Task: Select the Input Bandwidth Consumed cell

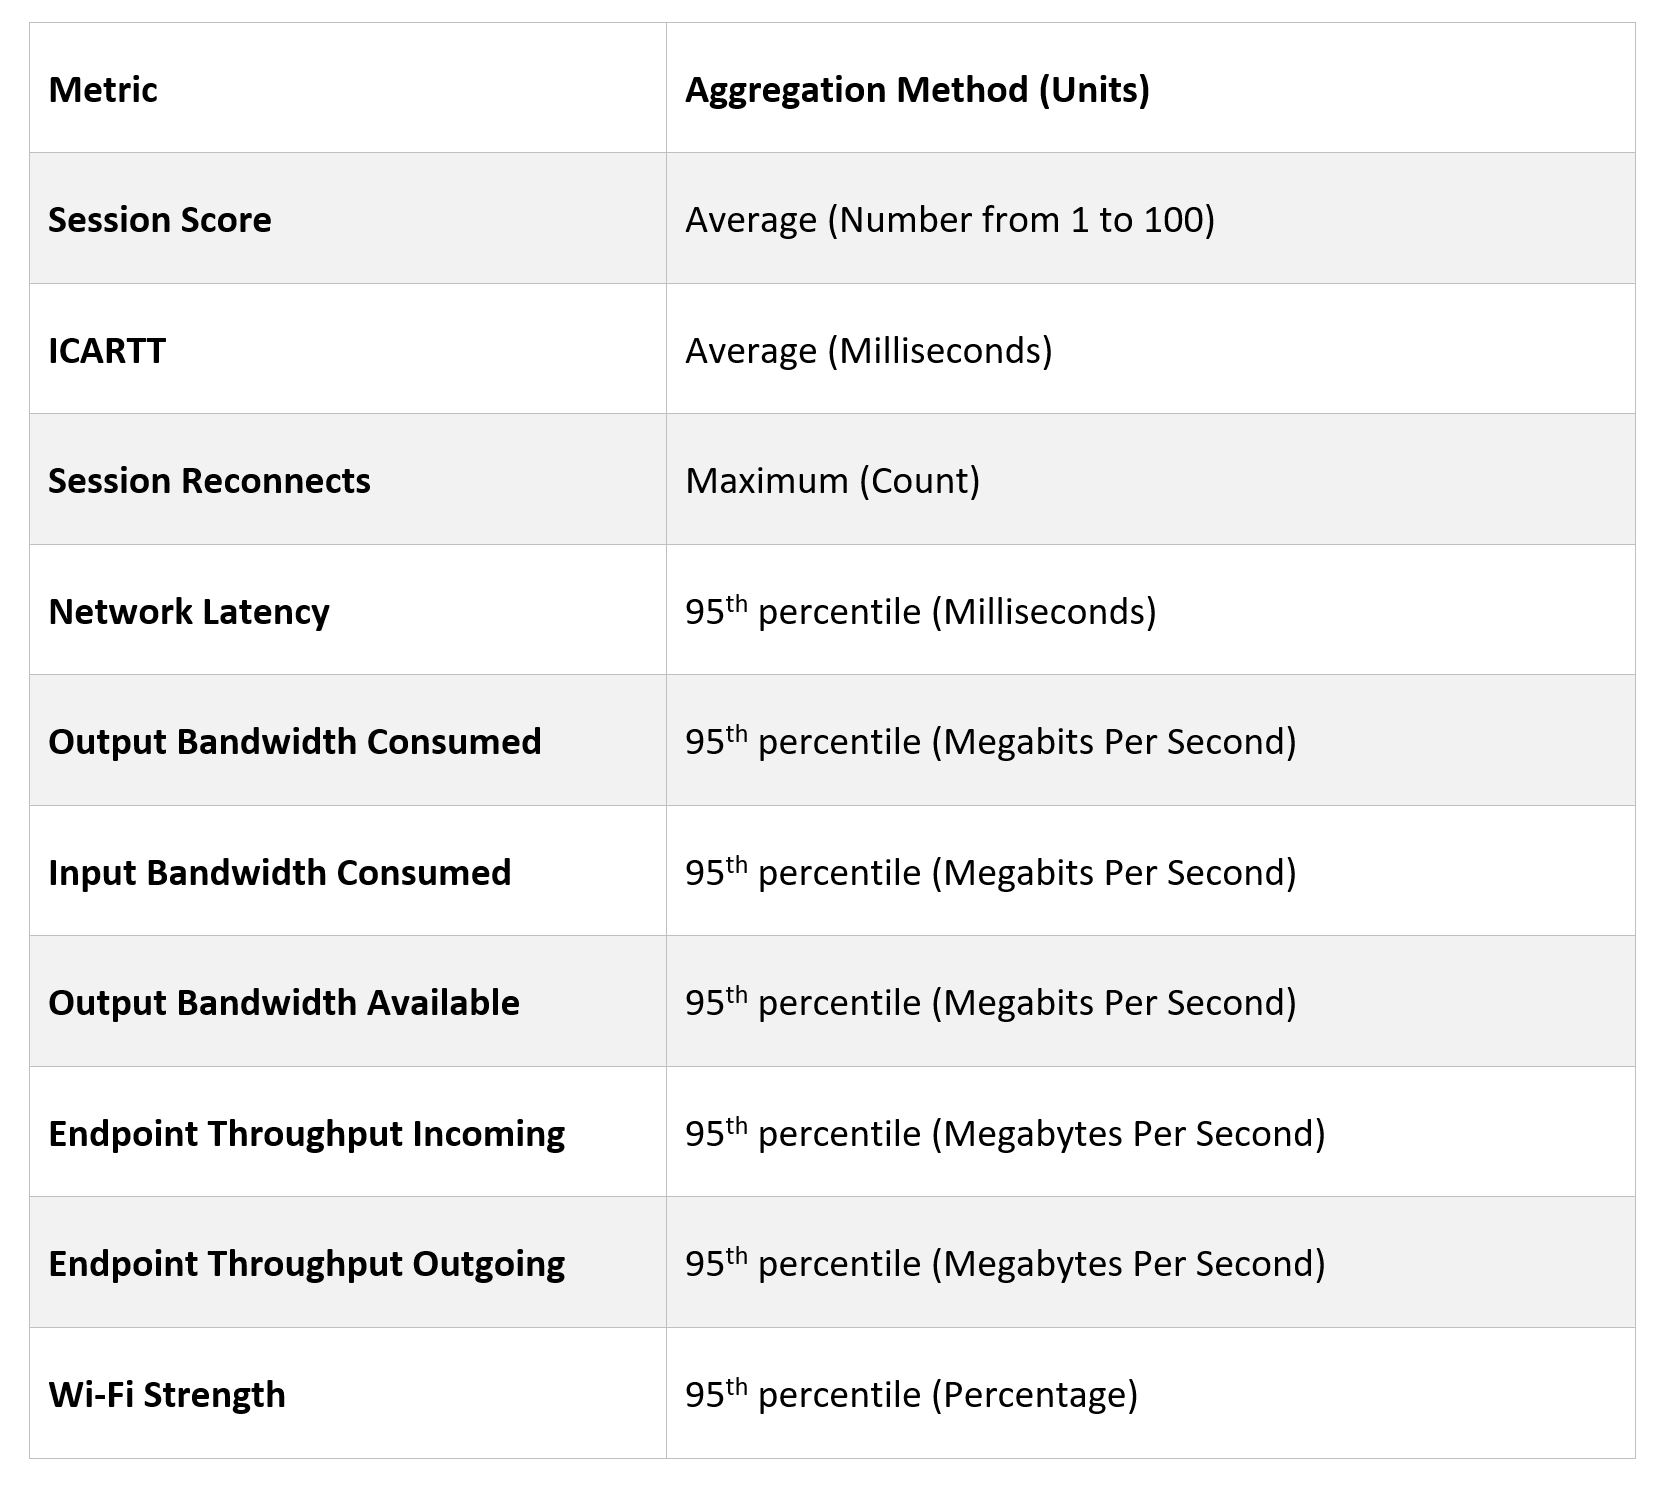Action: coord(280,873)
